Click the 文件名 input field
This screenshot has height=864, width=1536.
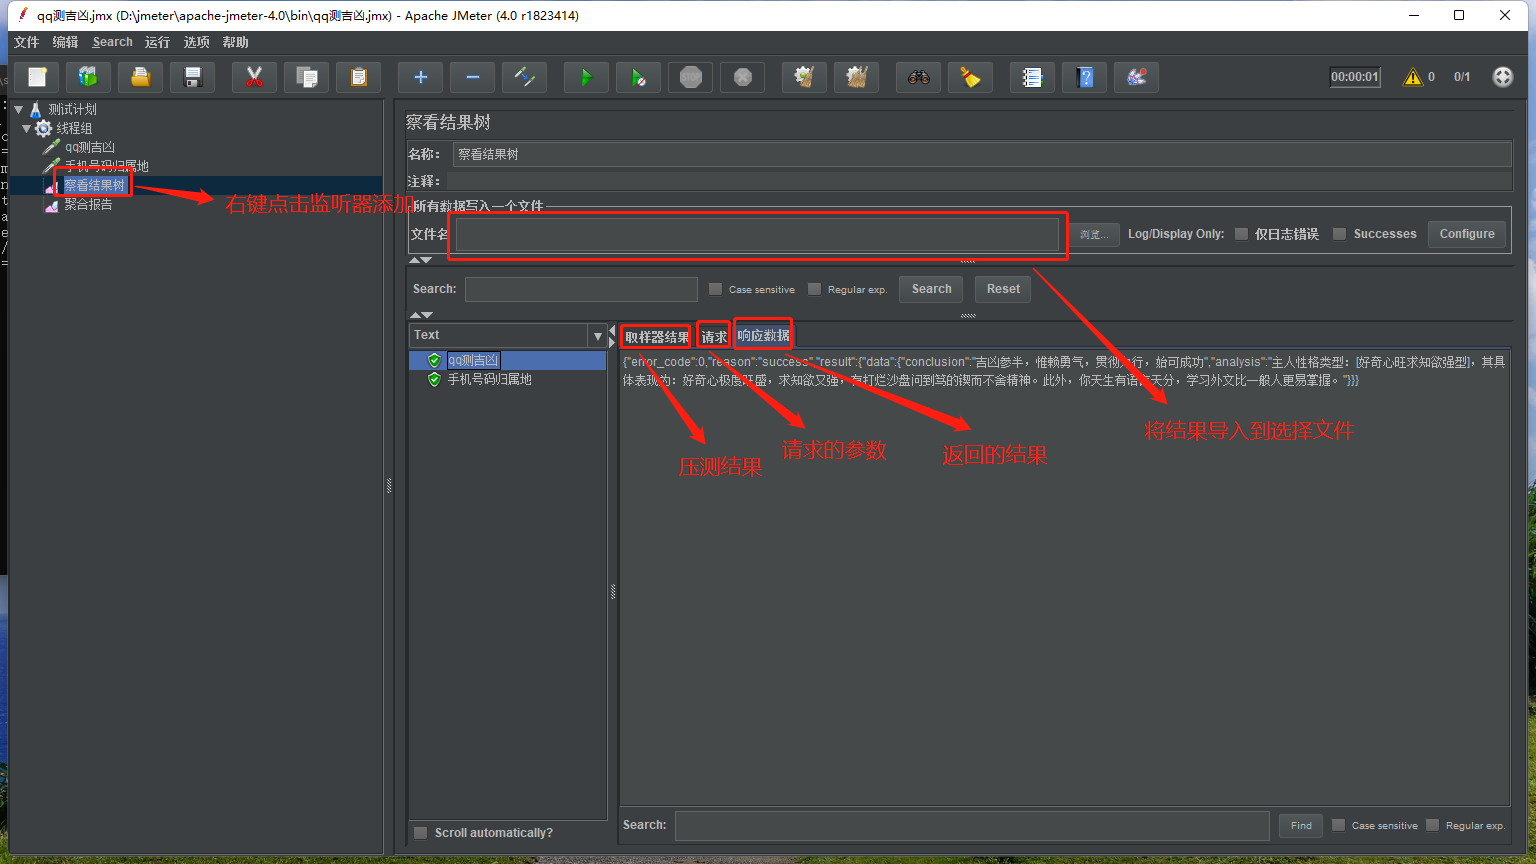[x=758, y=234]
